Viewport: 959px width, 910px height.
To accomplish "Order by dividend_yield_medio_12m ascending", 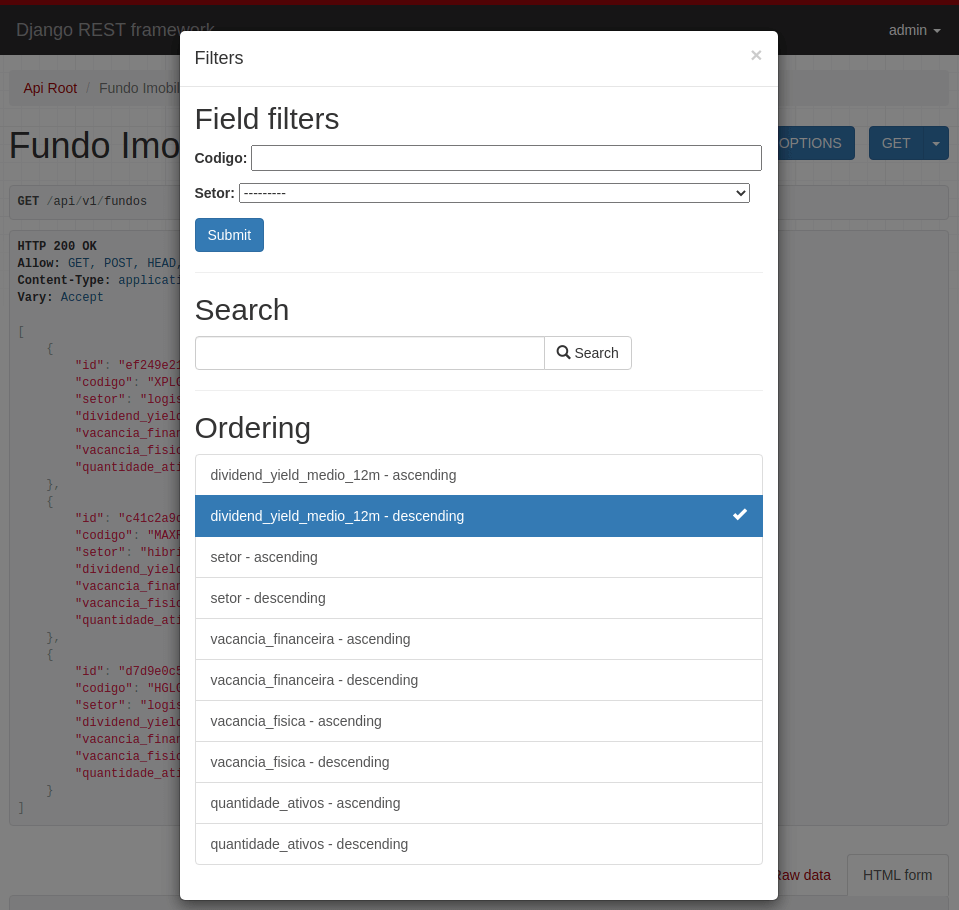I will [x=478, y=475].
